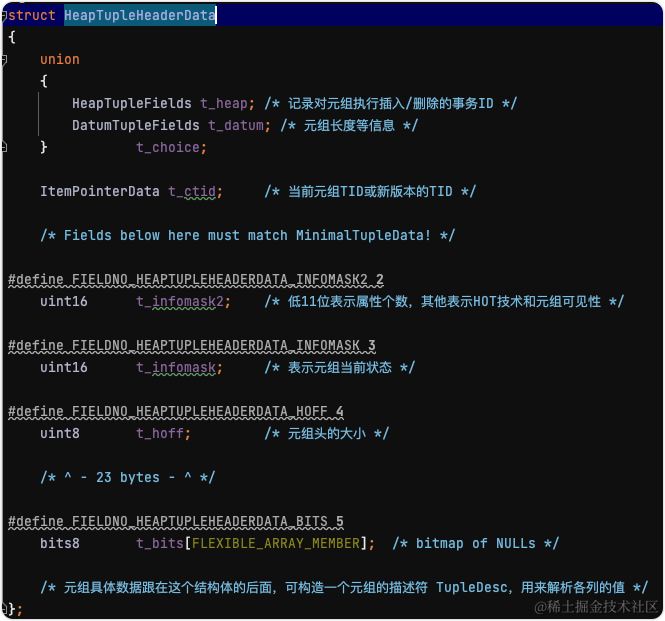Click the DatumTupleFields type name
665x621 pixels.
click(135, 126)
